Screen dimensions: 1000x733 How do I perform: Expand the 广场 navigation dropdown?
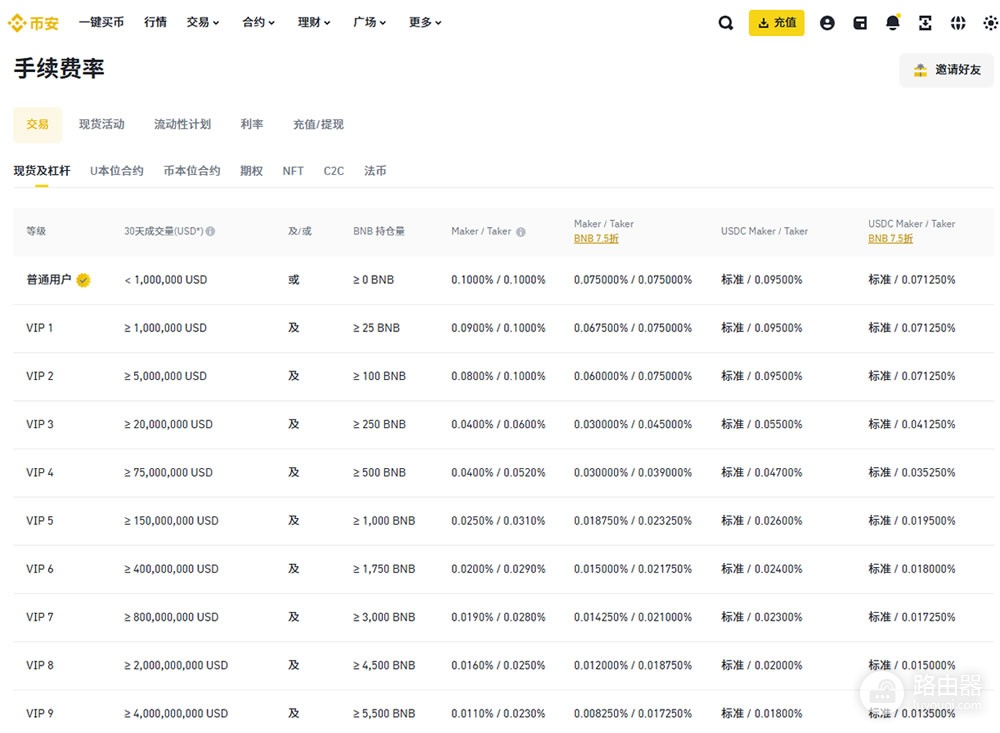click(369, 22)
